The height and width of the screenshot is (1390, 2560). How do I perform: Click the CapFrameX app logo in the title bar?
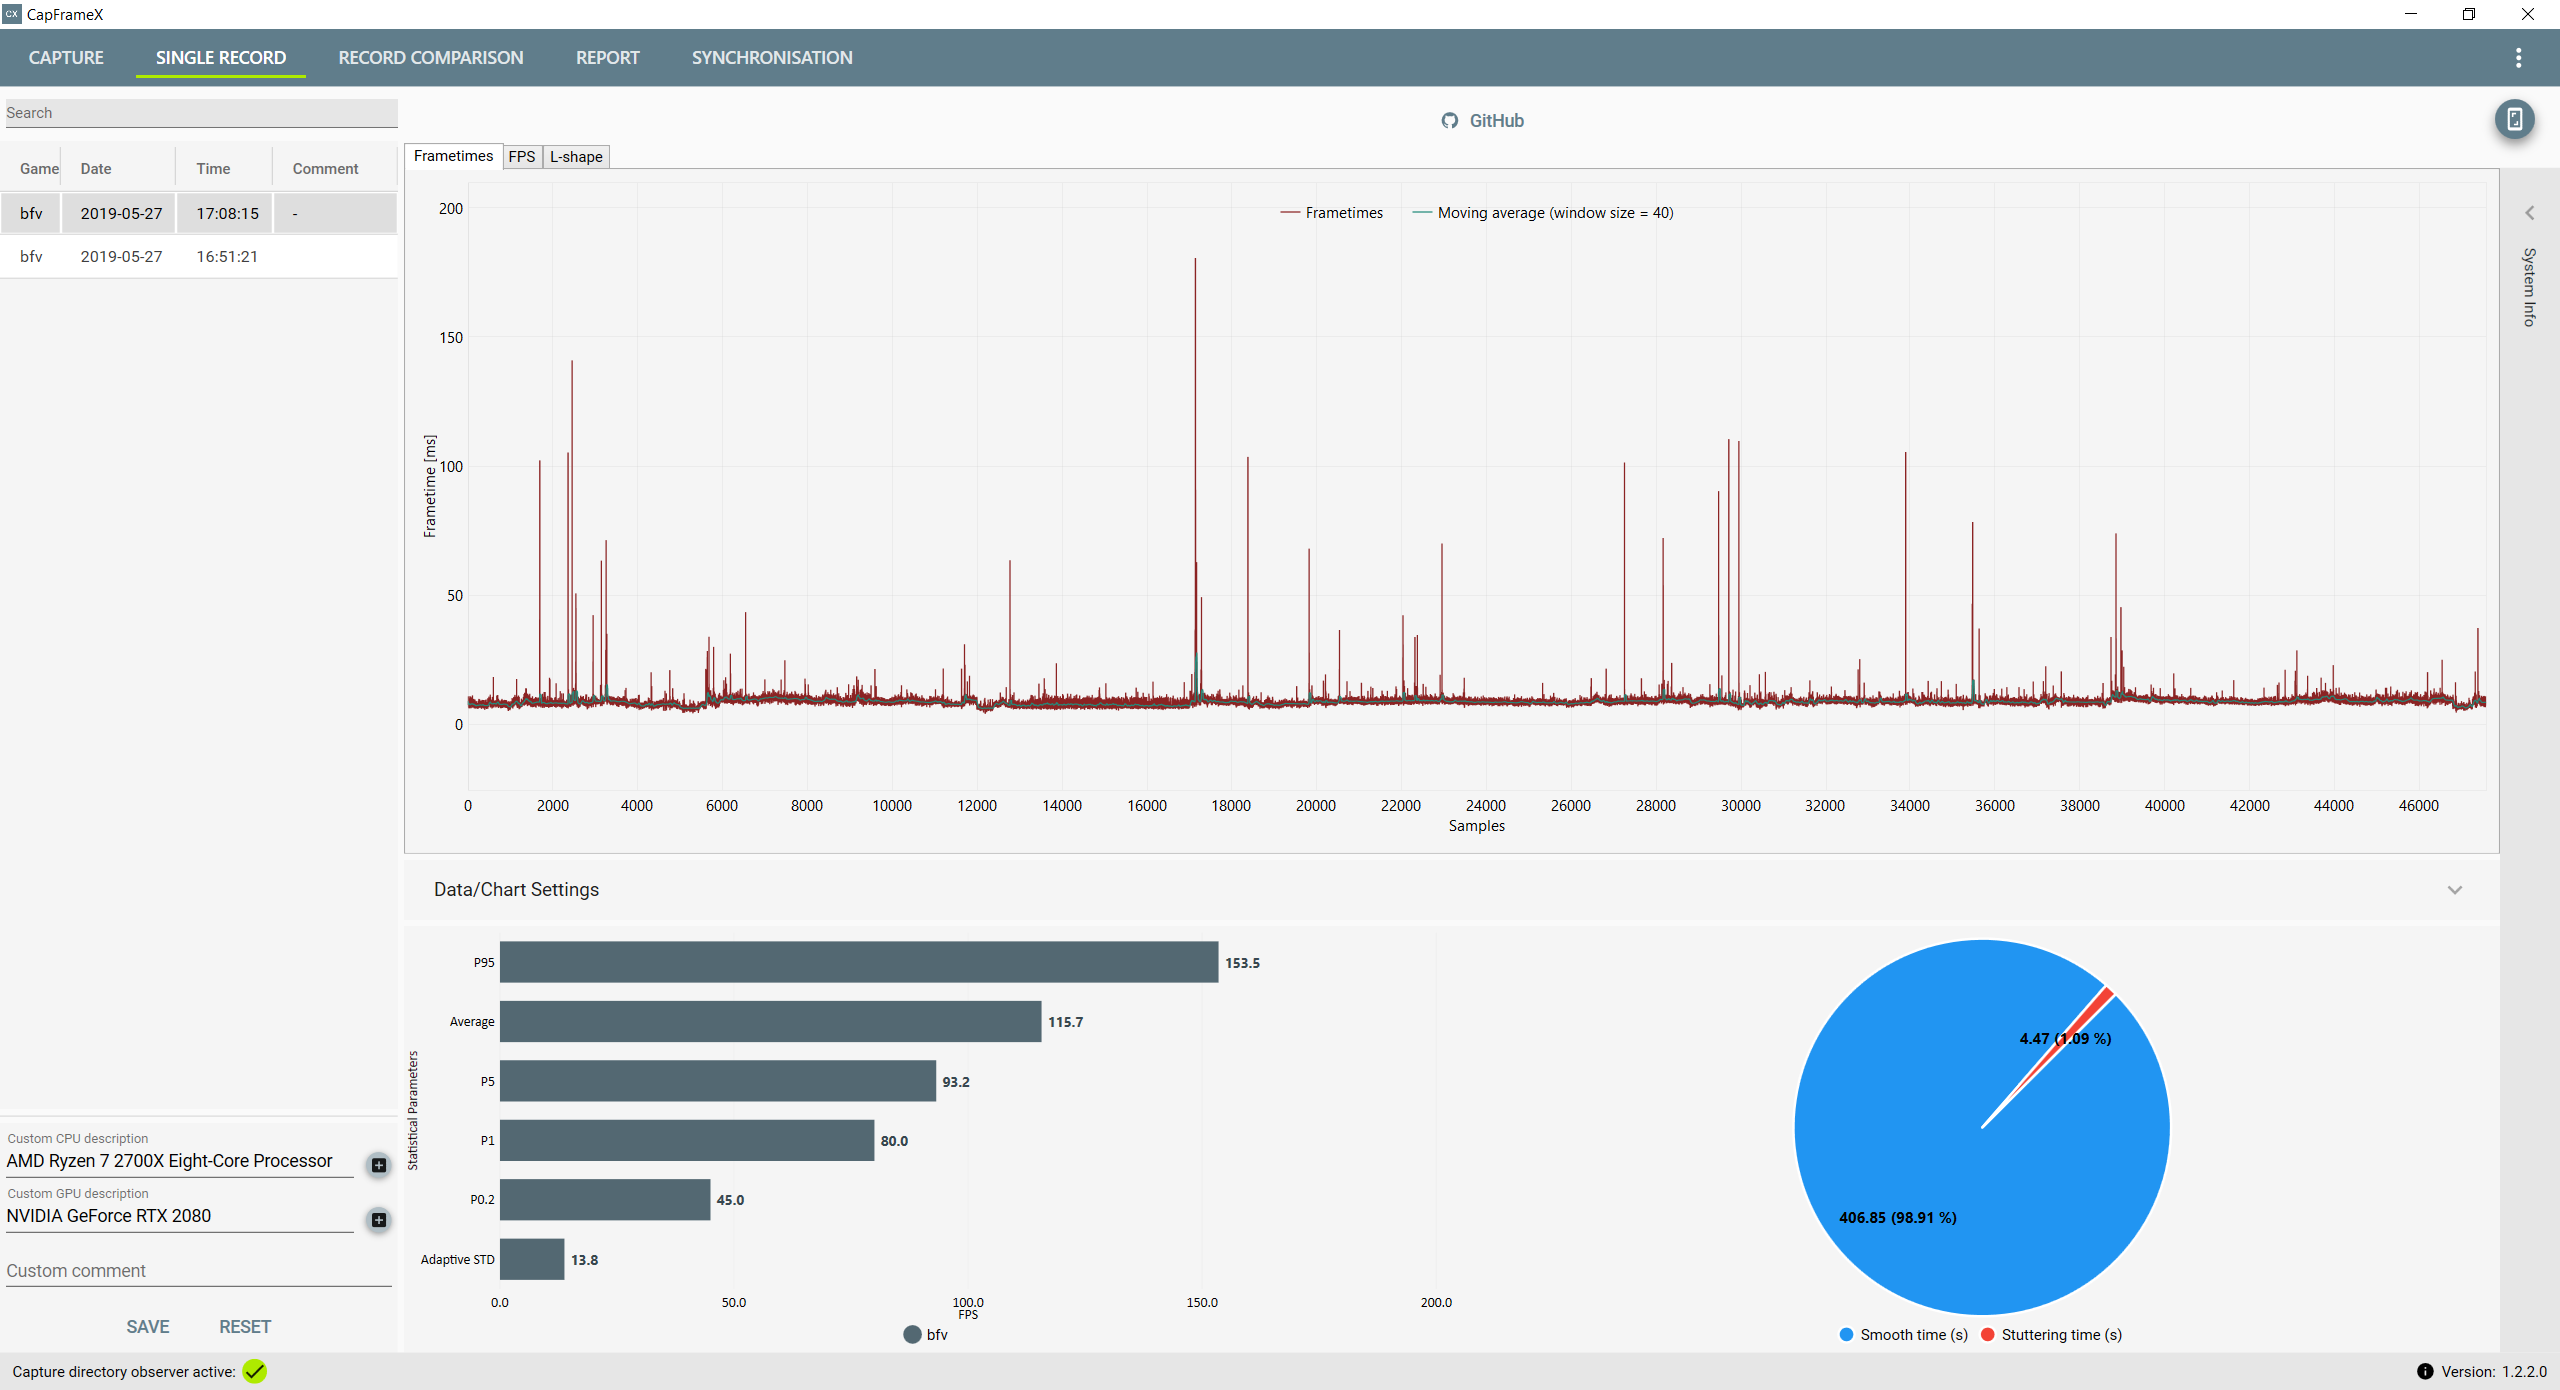click(x=12, y=14)
